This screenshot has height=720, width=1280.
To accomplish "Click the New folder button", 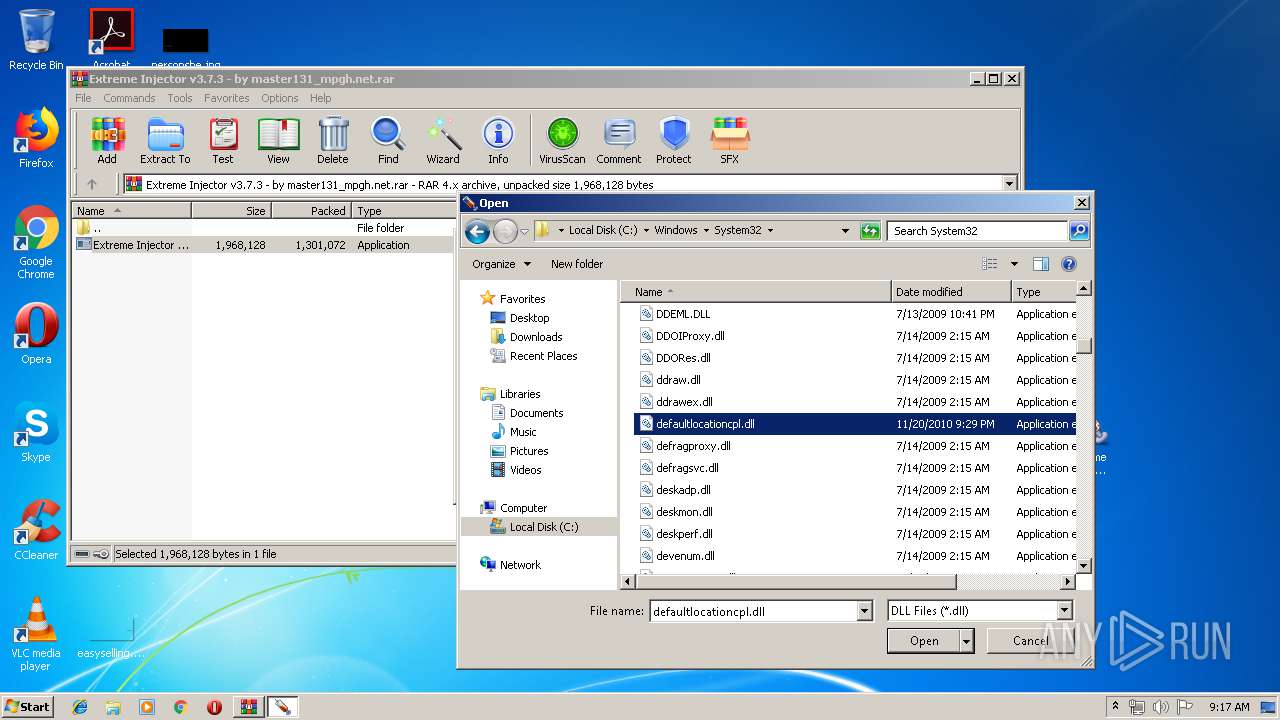I will (x=577, y=264).
